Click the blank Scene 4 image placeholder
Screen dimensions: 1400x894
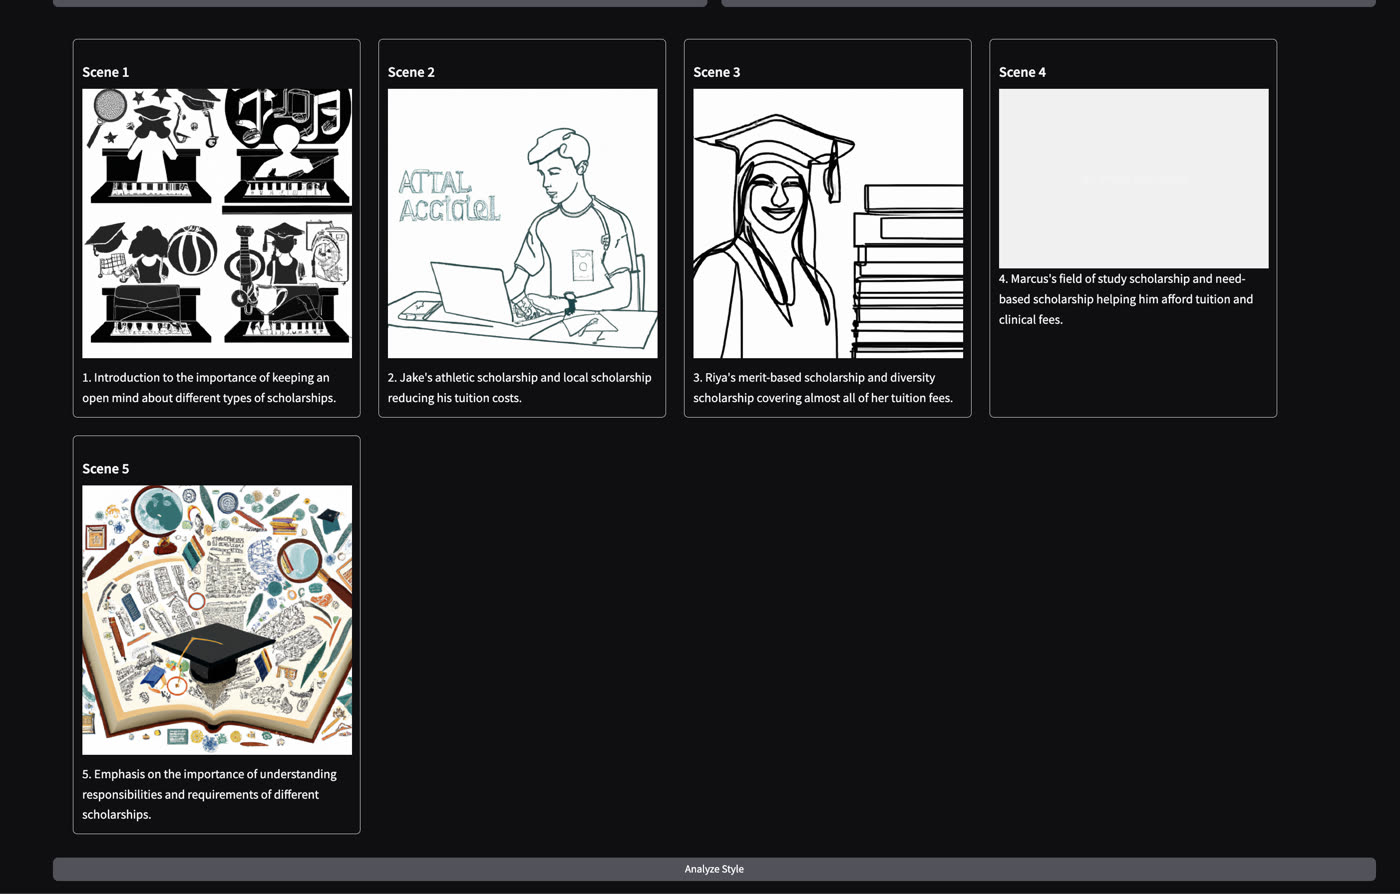[1134, 178]
